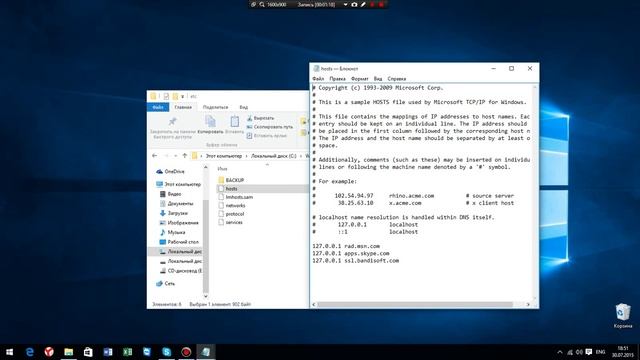Select Документы in the navigation pane
Screen dimensions: 640x360
pos(180,203)
